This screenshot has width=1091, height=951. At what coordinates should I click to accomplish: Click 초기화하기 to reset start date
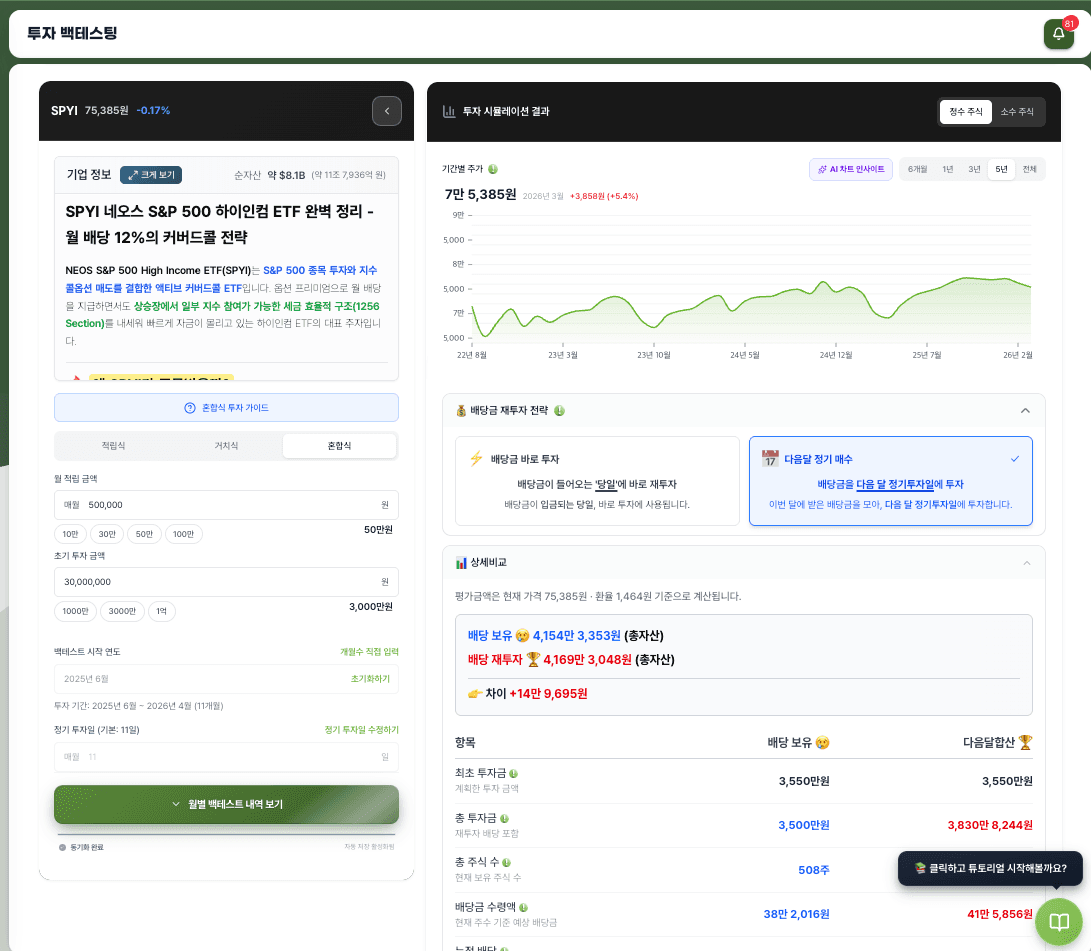click(x=370, y=679)
